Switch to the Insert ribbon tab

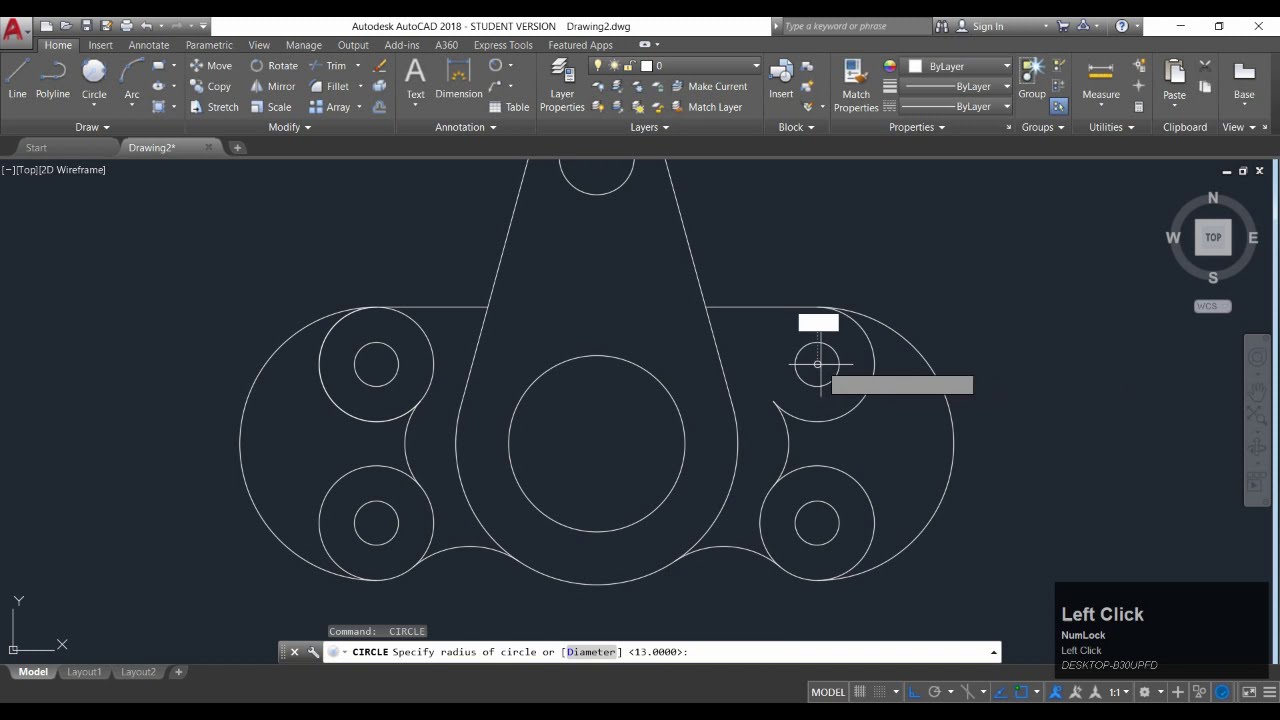pos(100,45)
